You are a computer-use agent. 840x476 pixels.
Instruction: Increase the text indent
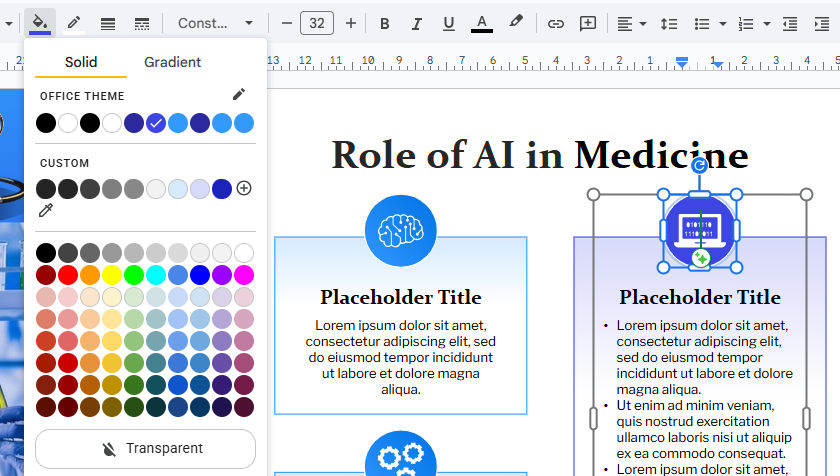[822, 24]
